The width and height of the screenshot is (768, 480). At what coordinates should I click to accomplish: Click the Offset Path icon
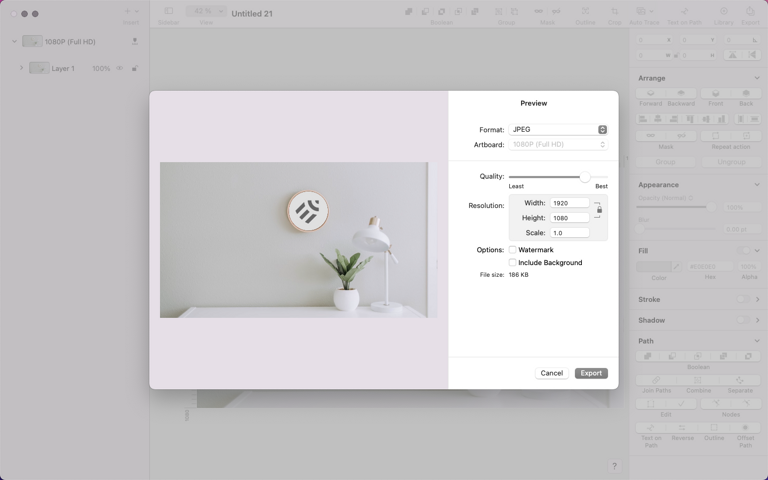pyautogui.click(x=745, y=427)
